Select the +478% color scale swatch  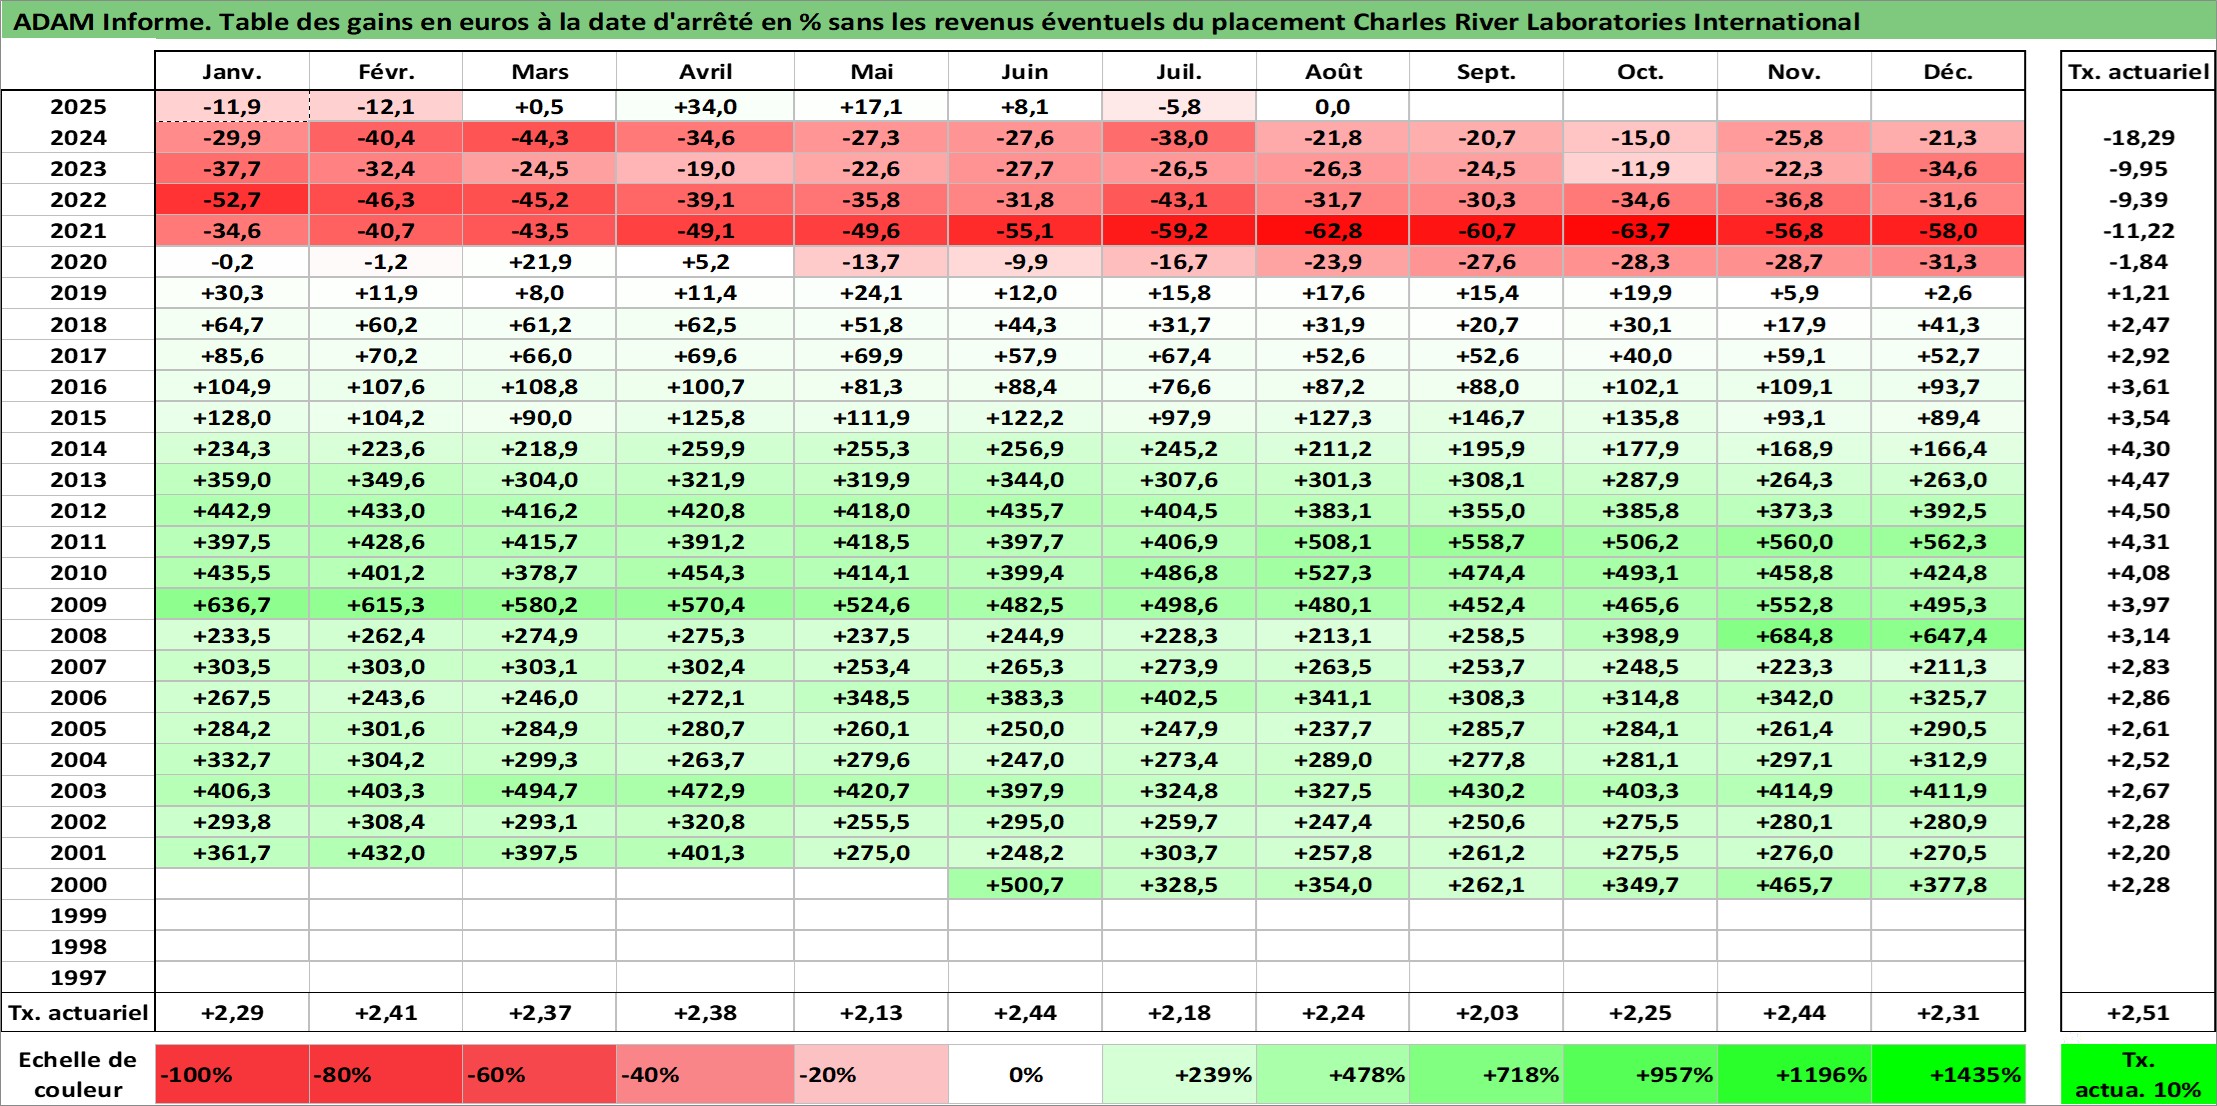pyautogui.click(x=1333, y=1074)
